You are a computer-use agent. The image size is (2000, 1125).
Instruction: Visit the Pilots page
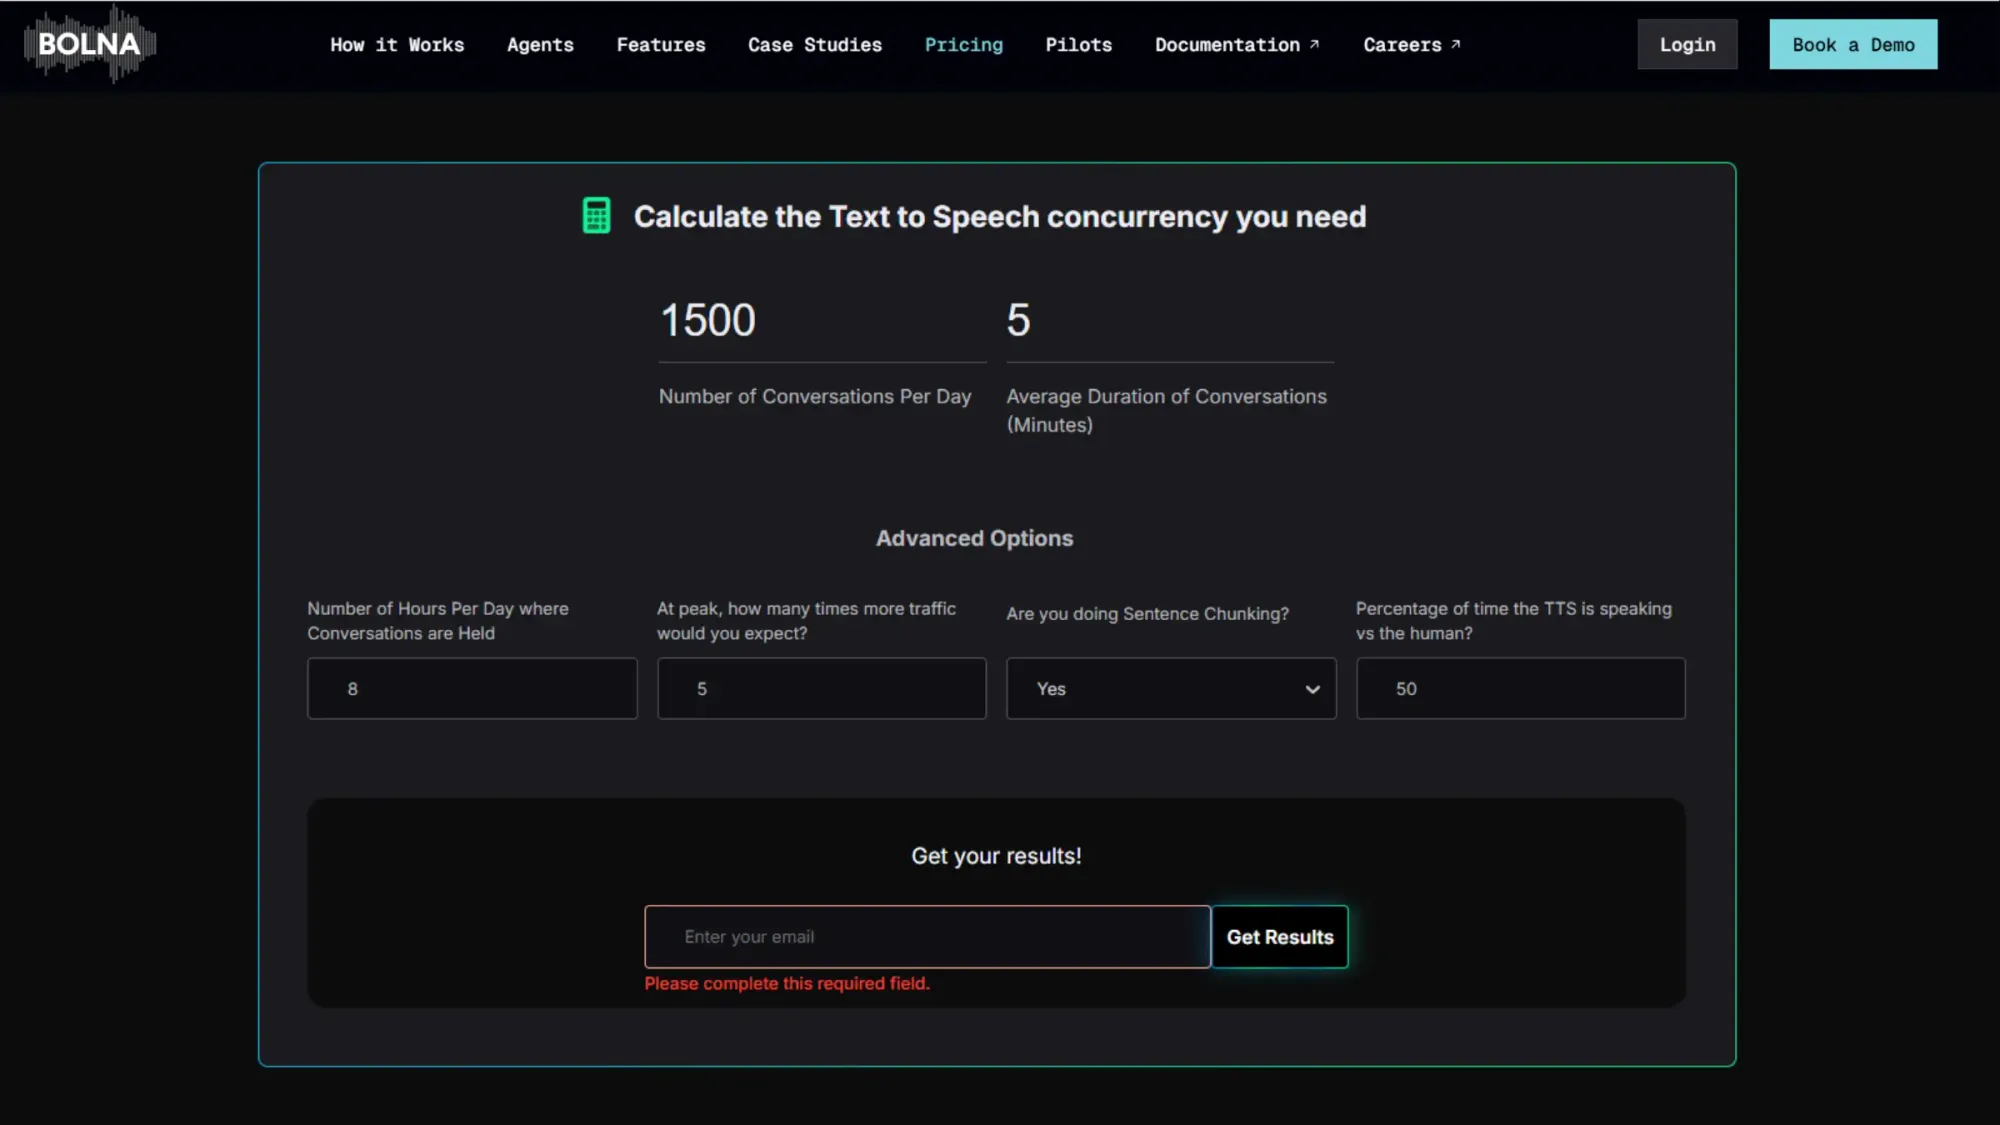click(x=1078, y=44)
